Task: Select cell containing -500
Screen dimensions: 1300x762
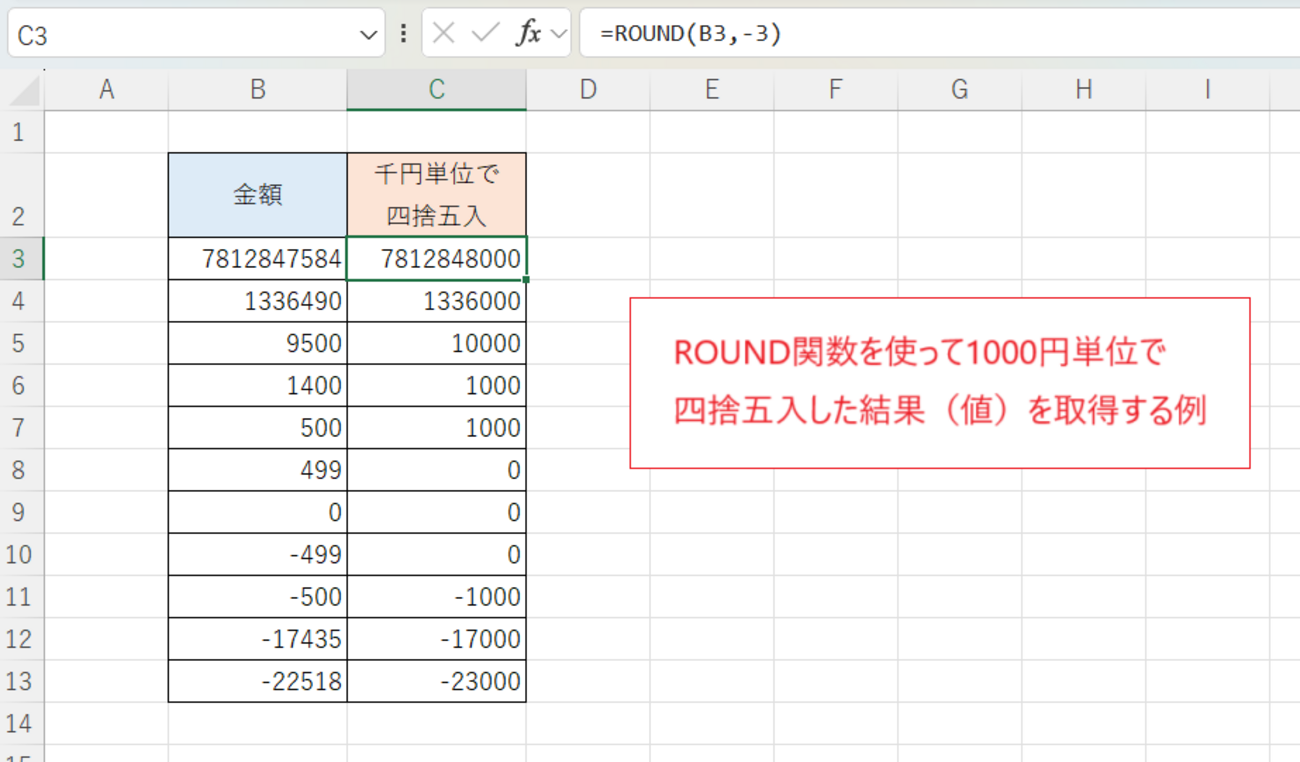Action: click(258, 597)
